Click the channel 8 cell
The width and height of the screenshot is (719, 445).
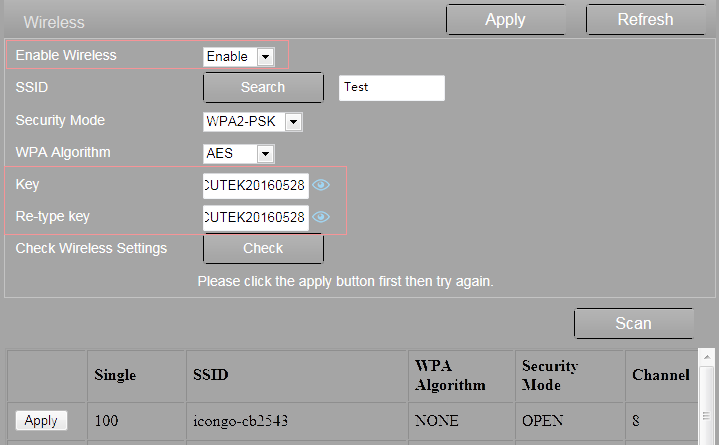coord(661,421)
